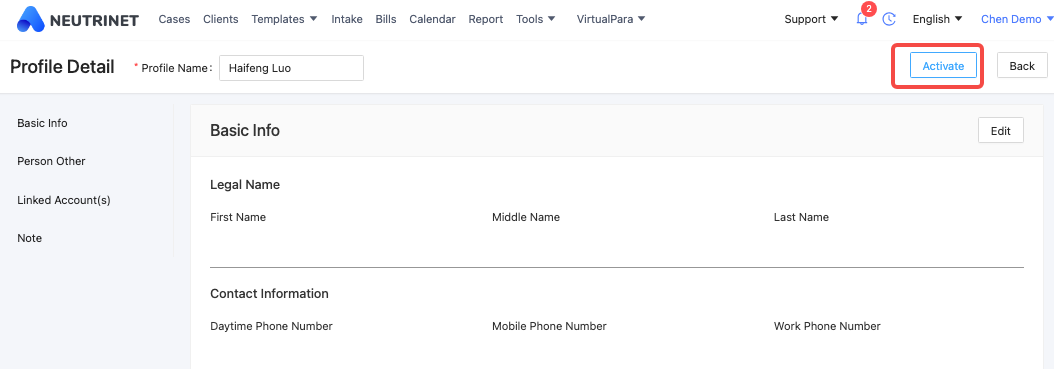Open Report in the top menu

click(486, 19)
